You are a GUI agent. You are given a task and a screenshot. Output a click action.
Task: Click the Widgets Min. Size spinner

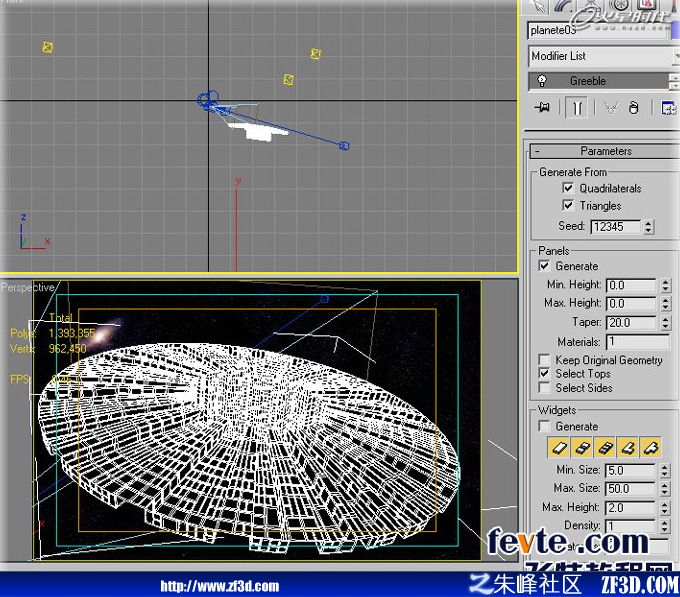(x=665, y=470)
